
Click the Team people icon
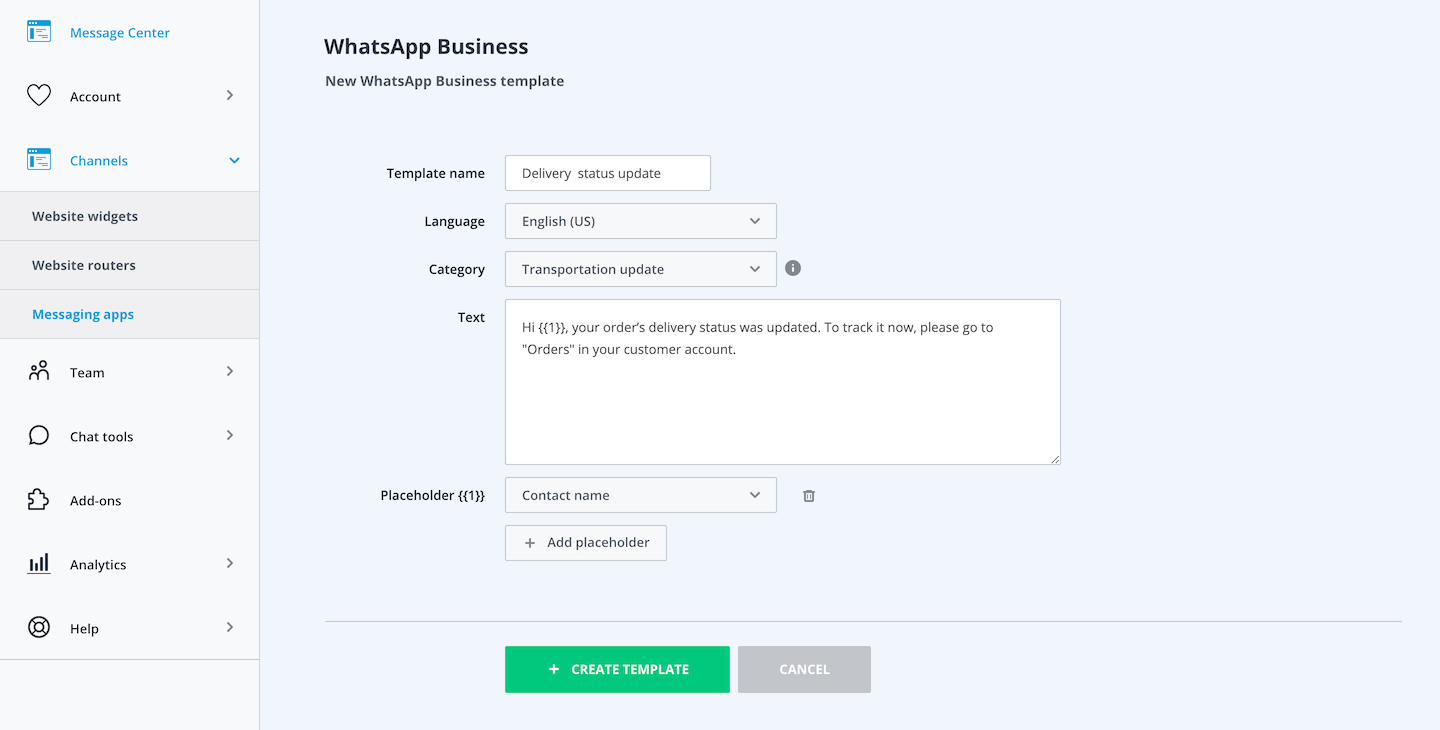pos(39,372)
